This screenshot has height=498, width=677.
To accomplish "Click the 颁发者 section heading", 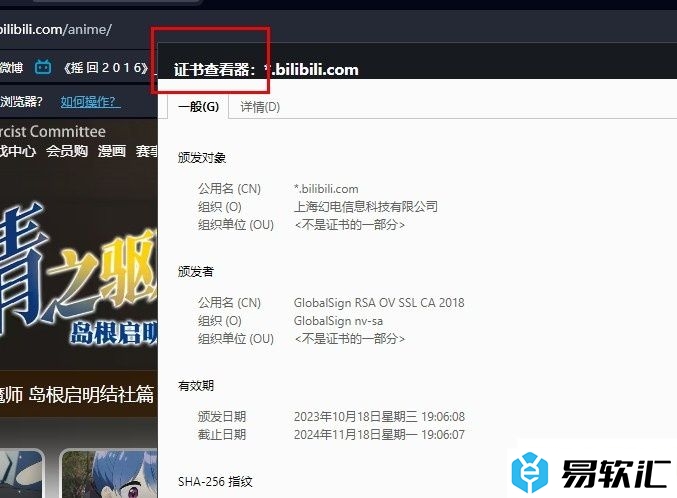I will (196, 272).
